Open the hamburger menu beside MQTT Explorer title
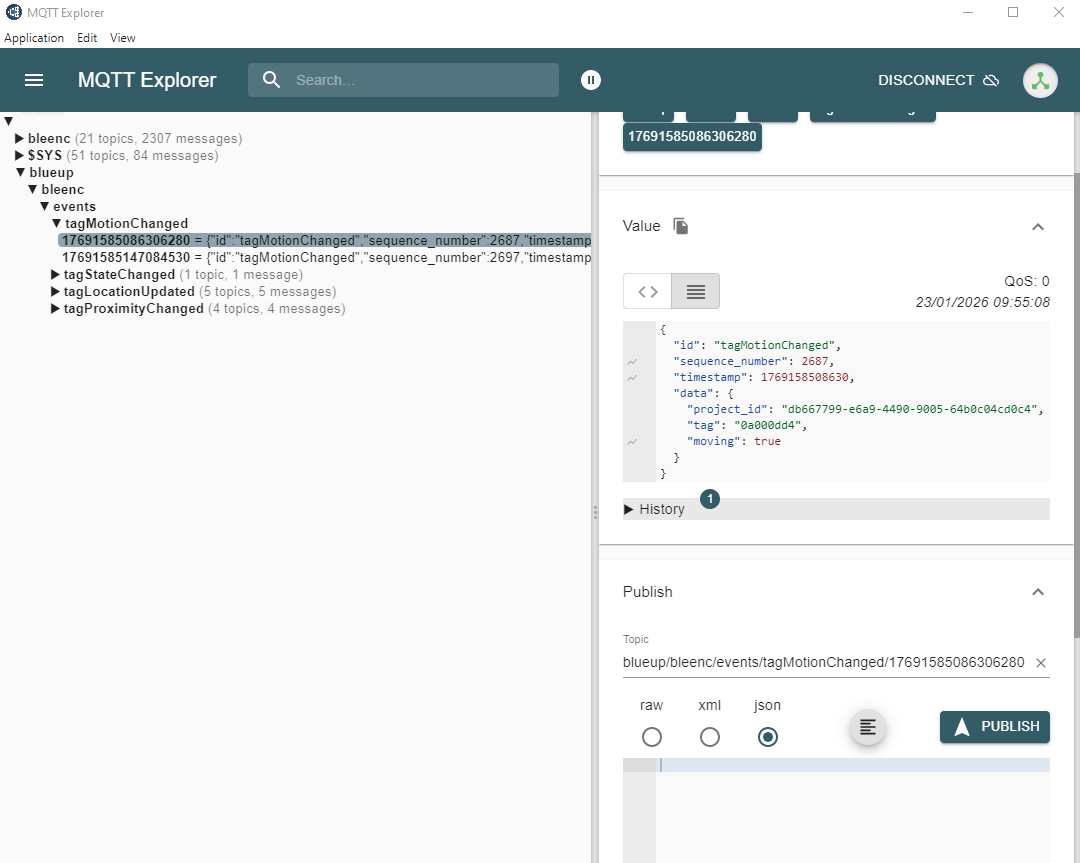Viewport: 1080px width, 863px height. pyautogui.click(x=34, y=80)
